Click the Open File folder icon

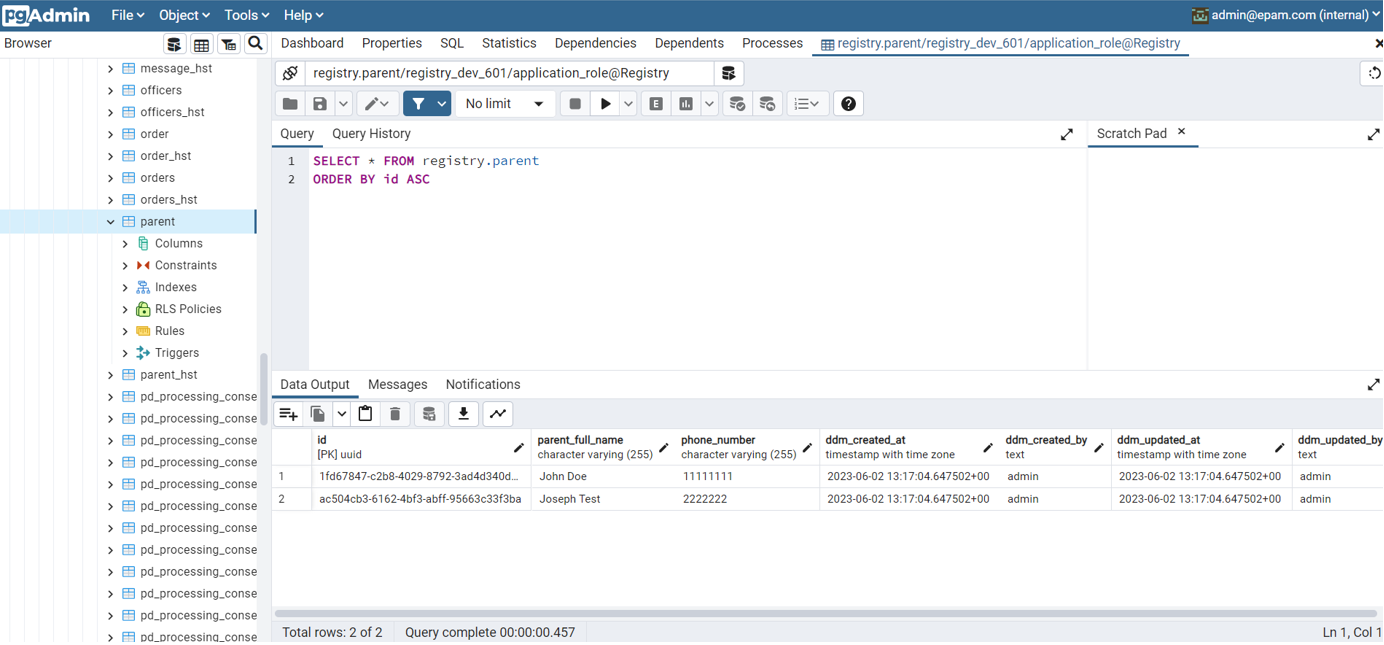pyautogui.click(x=290, y=104)
